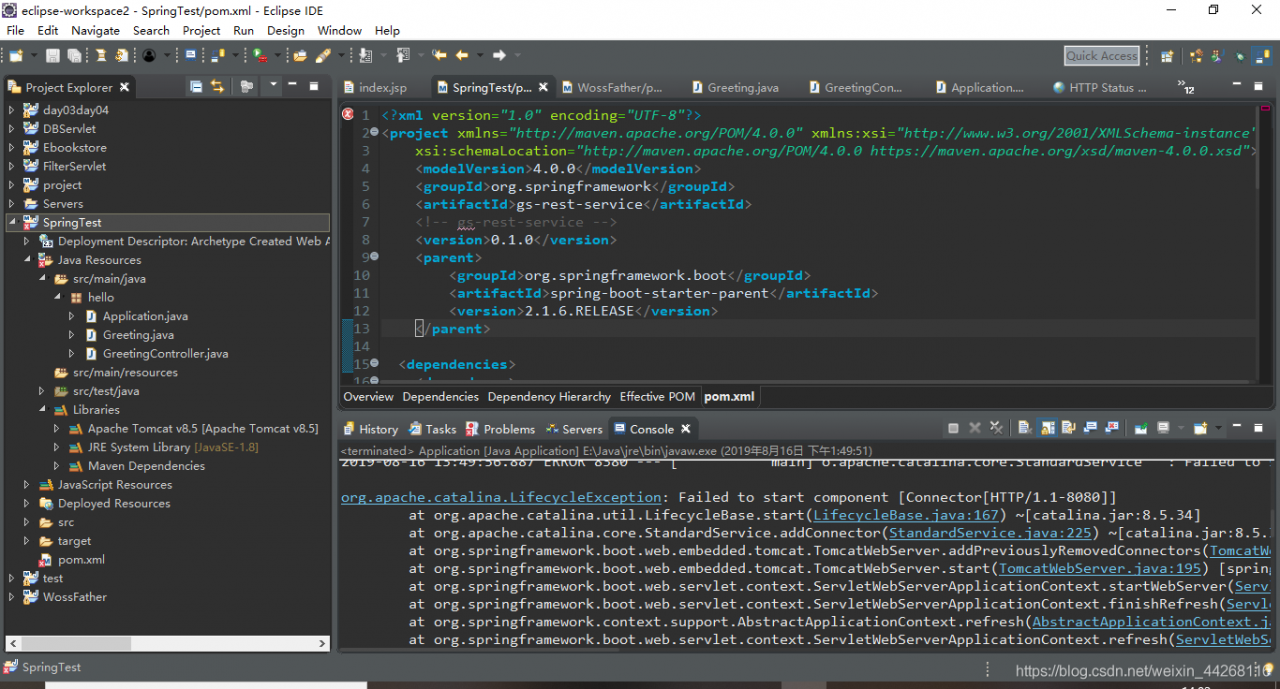The image size is (1280, 689).
Task: Pin the Console view
Action: coord(1140,428)
